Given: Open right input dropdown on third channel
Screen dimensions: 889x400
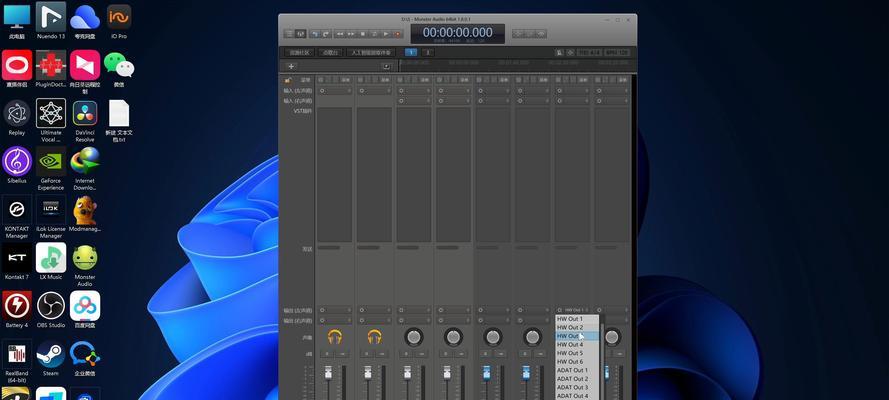Looking at the screenshot, I should (414, 100).
